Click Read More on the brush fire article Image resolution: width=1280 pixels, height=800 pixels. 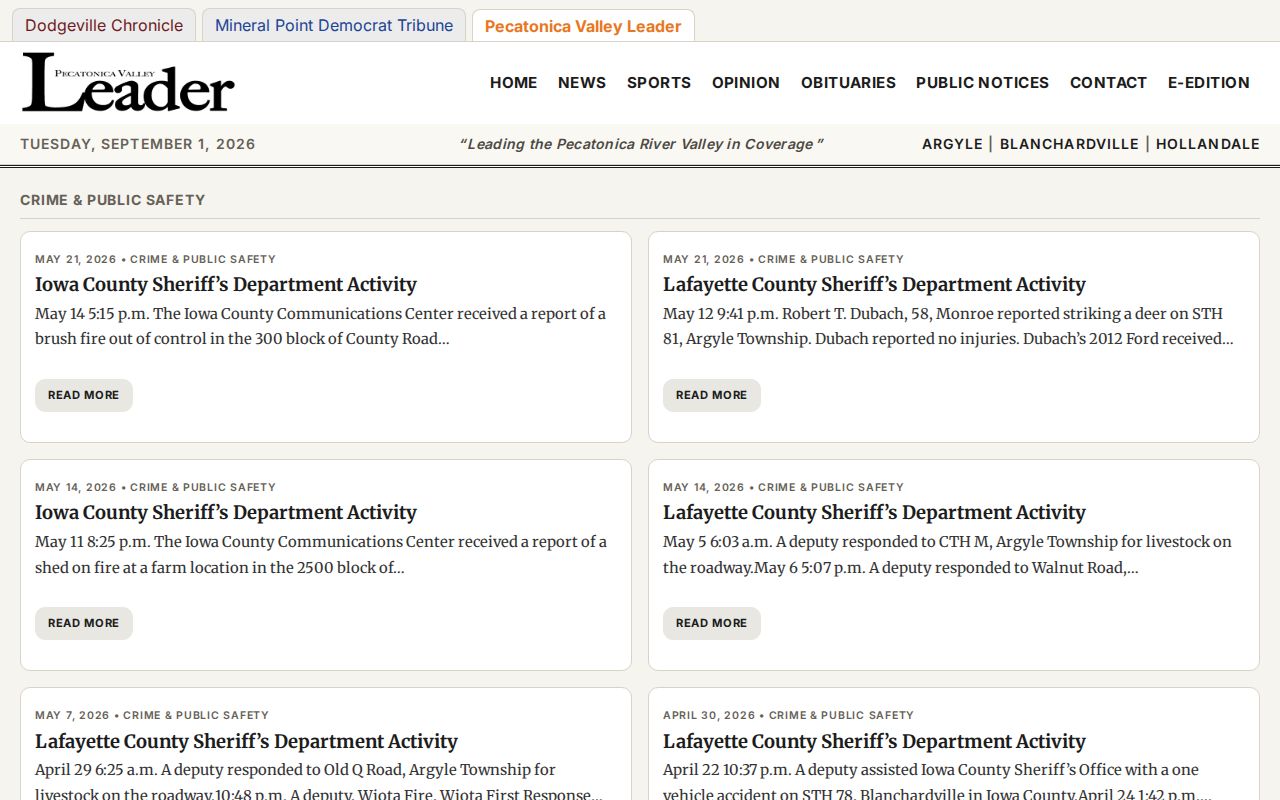(x=84, y=395)
